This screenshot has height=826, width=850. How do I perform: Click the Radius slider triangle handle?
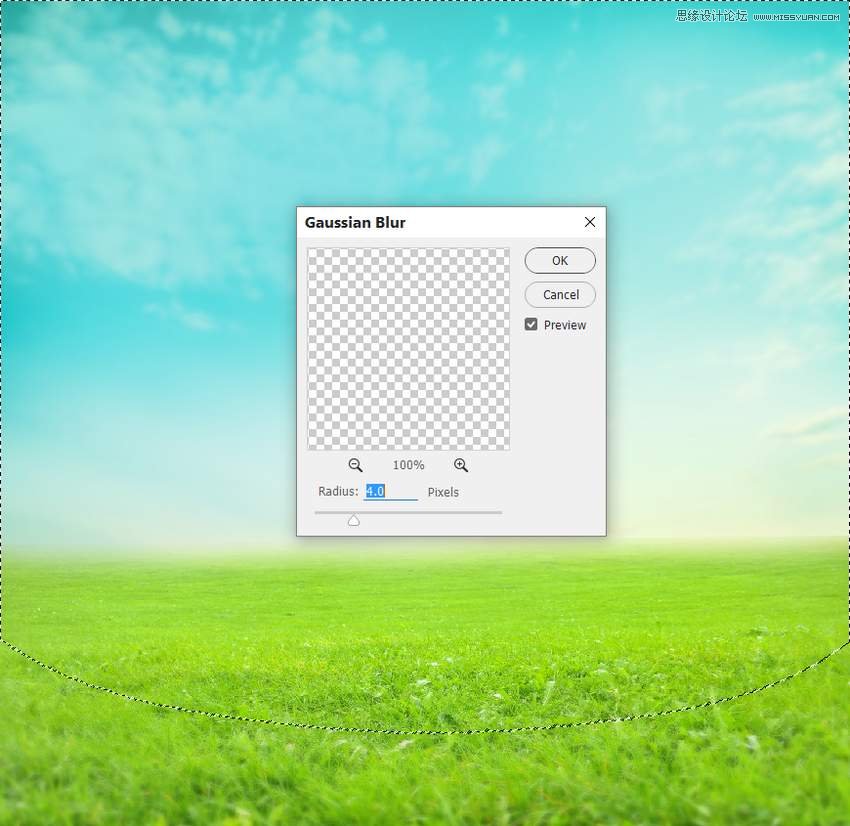(x=354, y=520)
